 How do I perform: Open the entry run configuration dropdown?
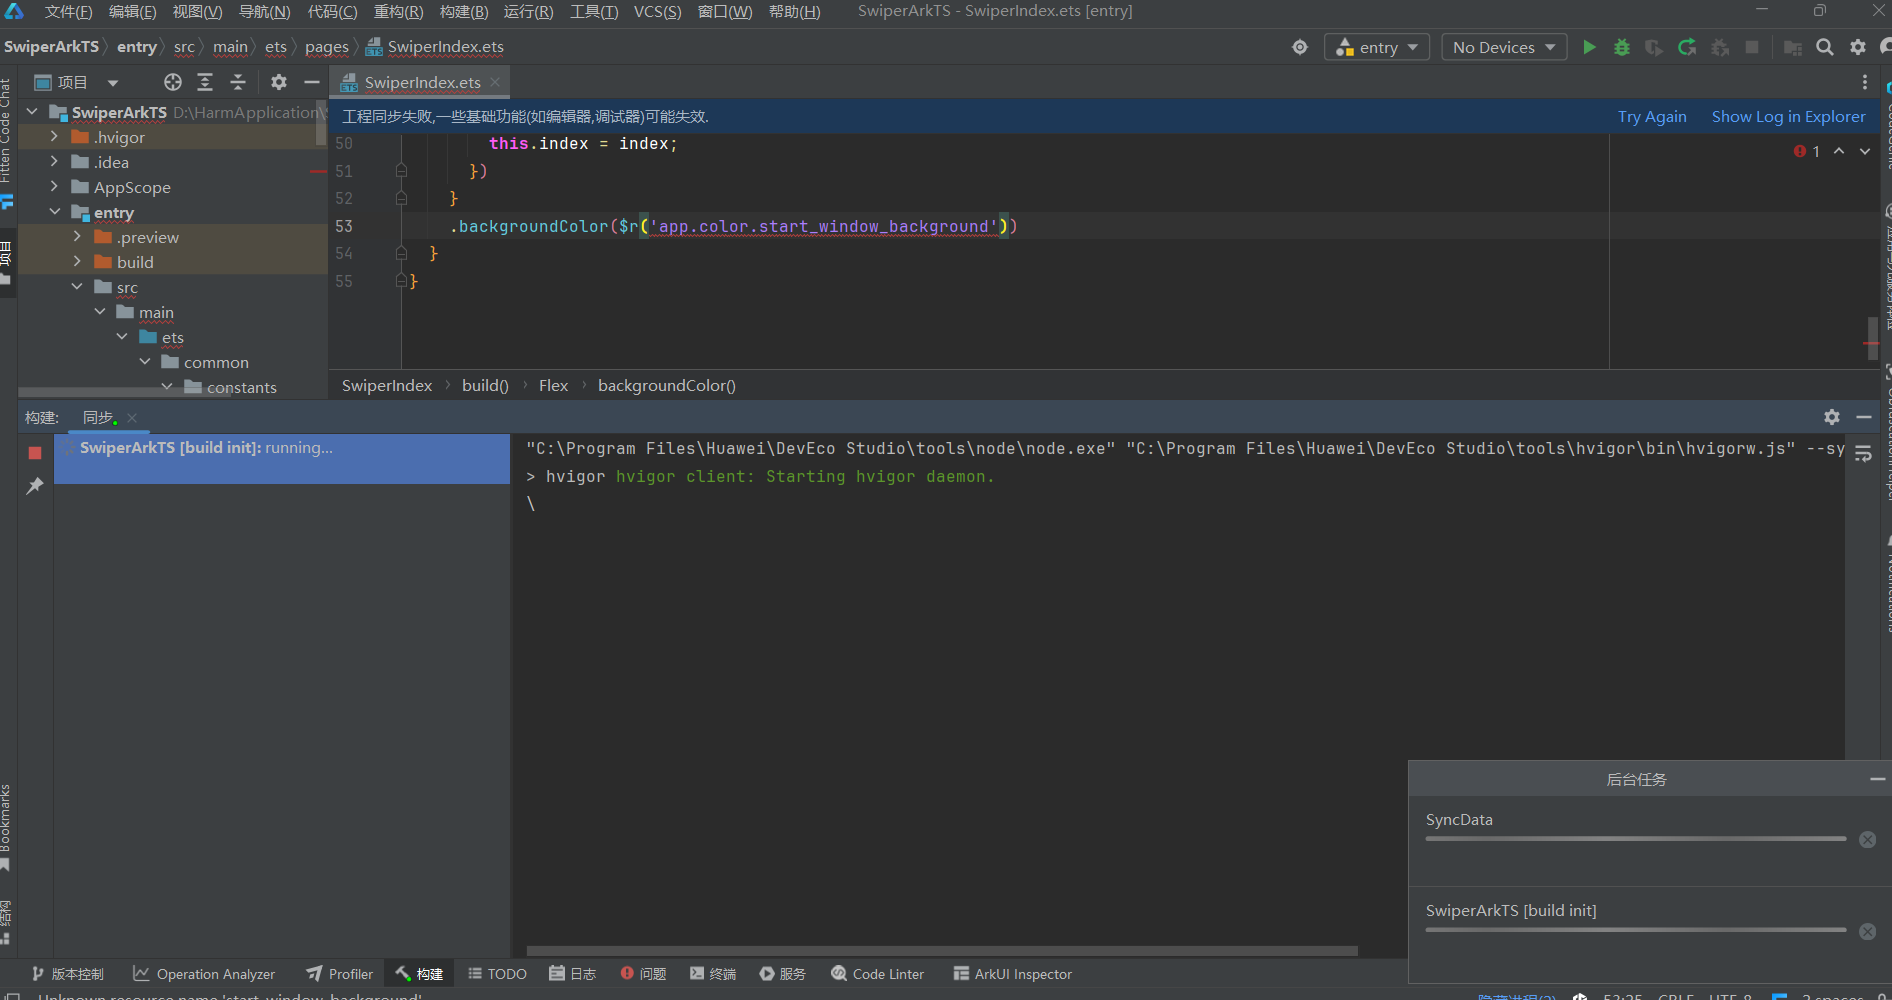click(x=1377, y=47)
